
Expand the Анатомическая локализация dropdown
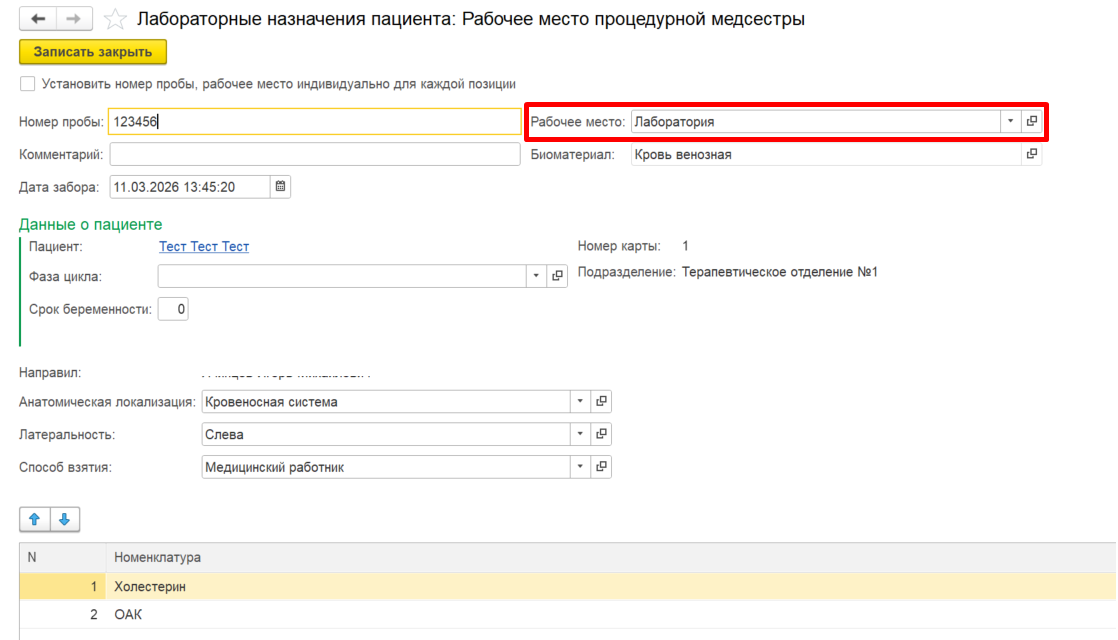click(x=580, y=402)
